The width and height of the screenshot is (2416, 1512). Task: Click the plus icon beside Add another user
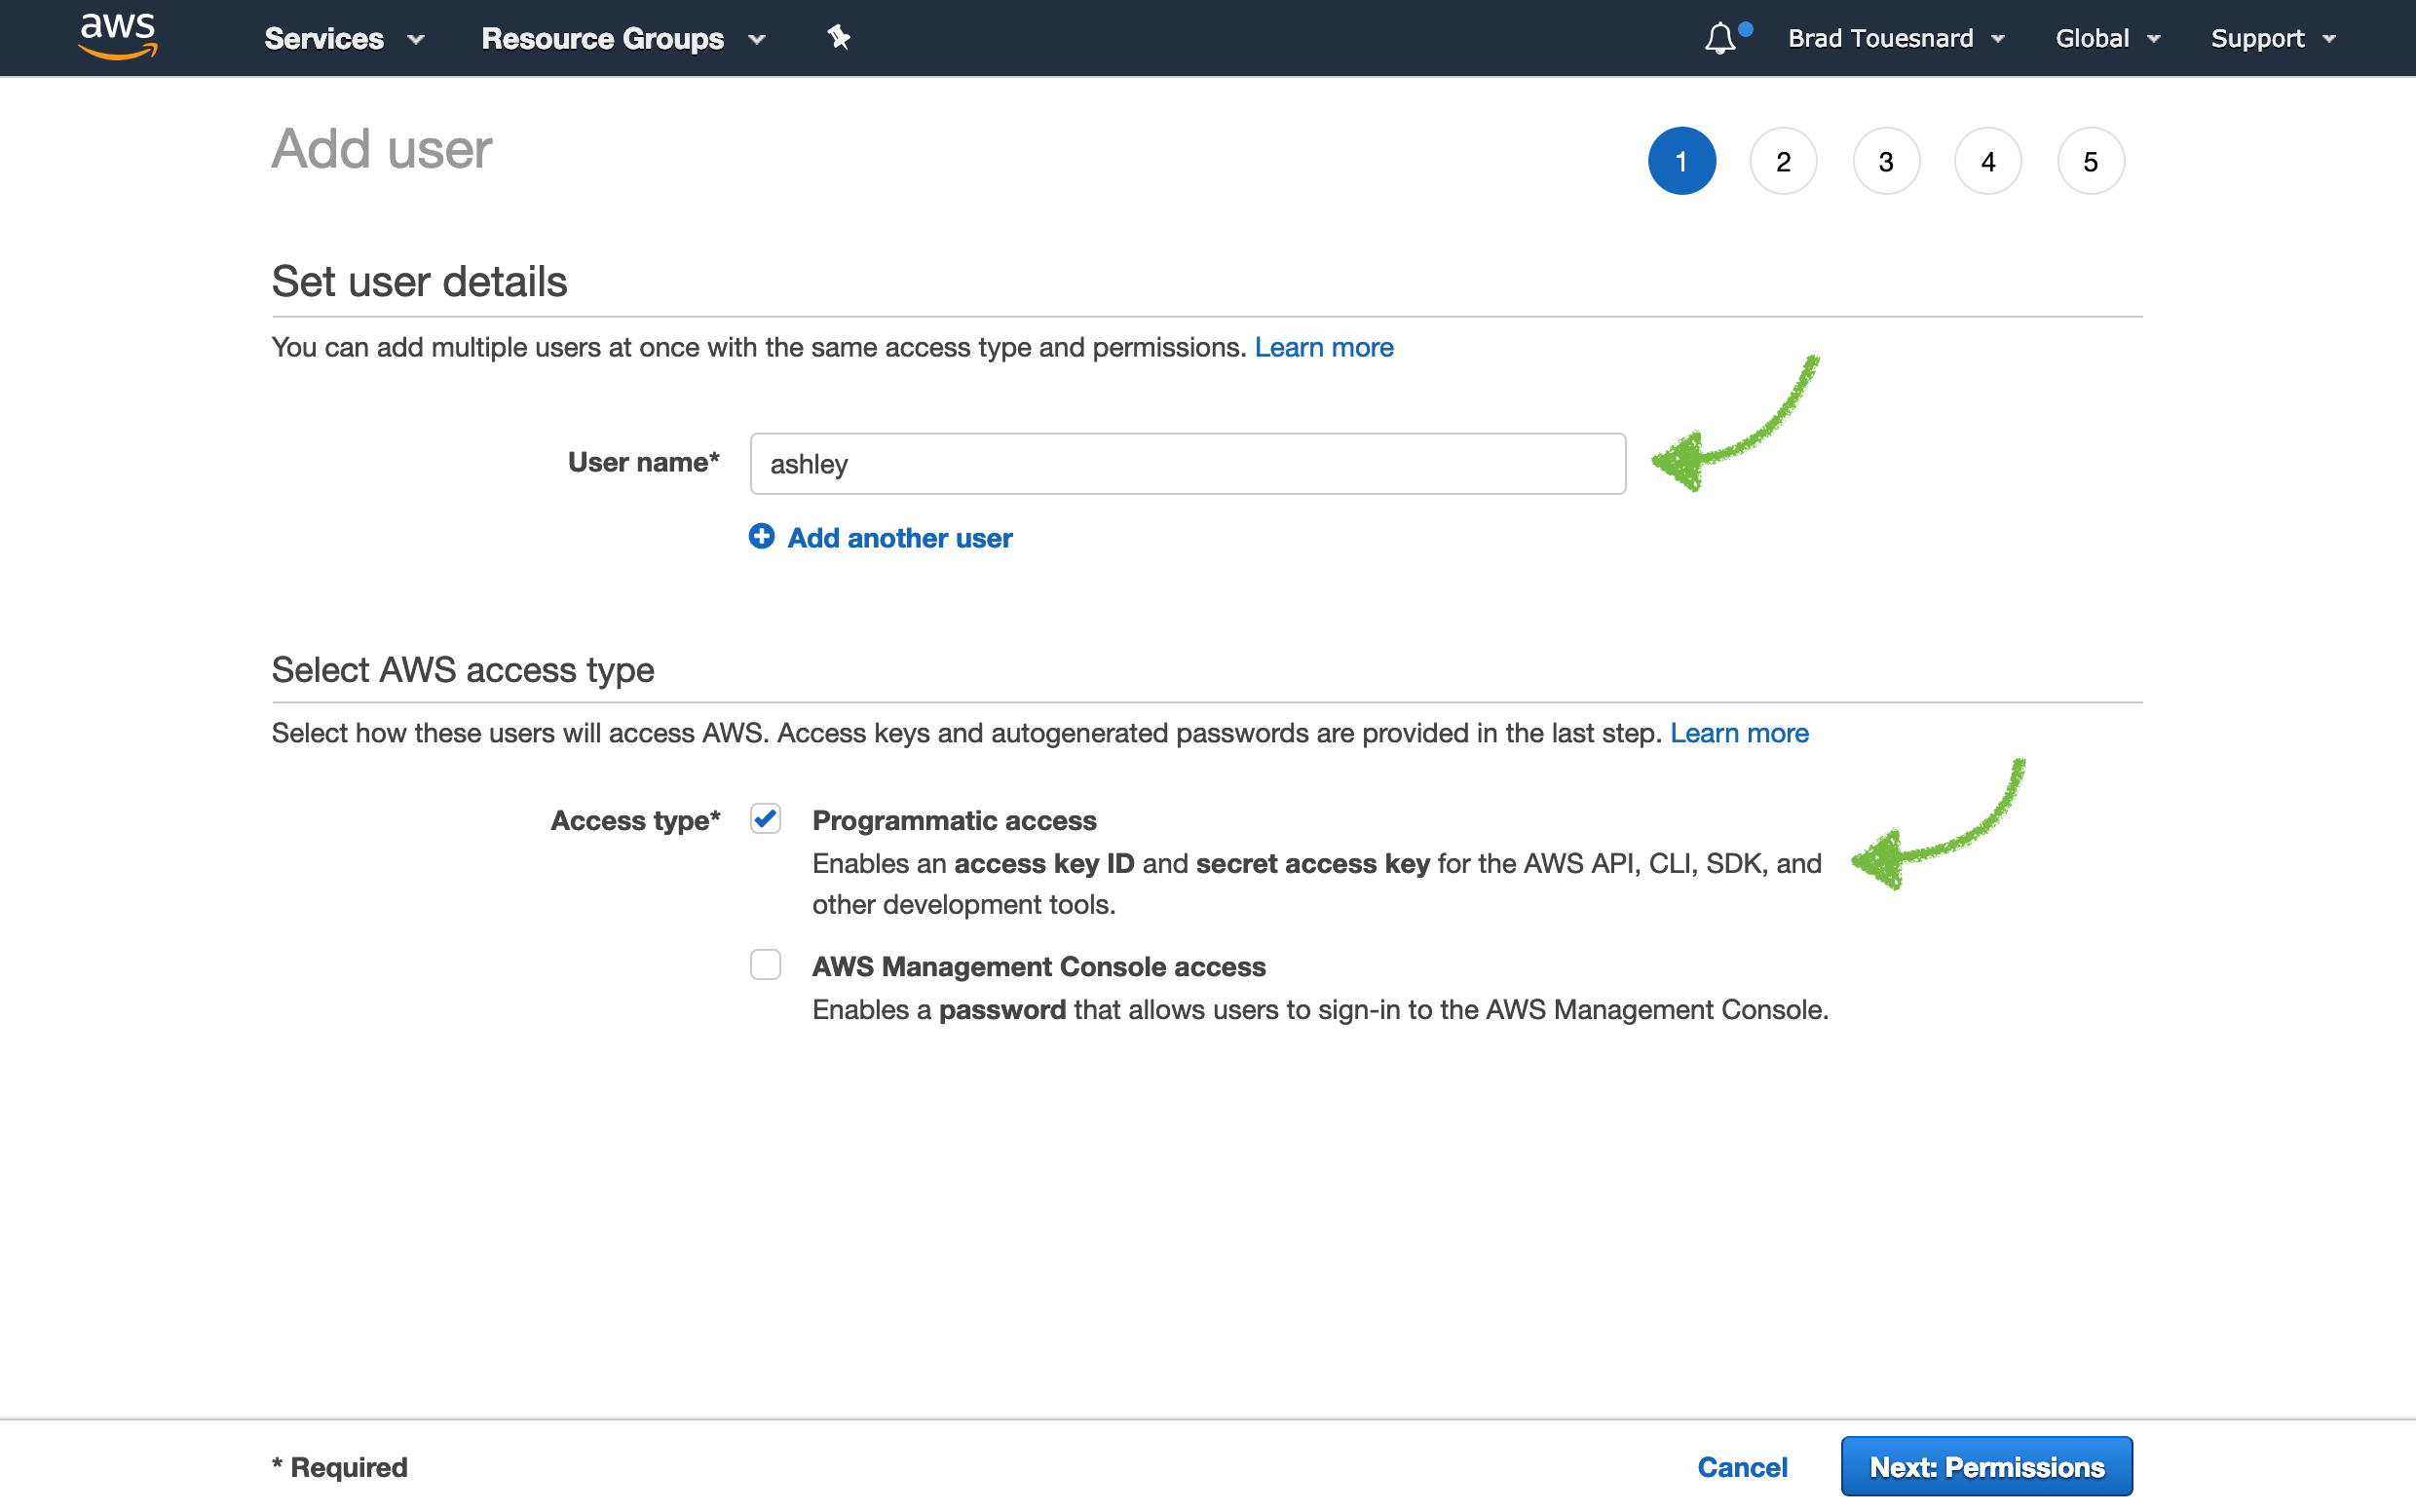coord(762,537)
